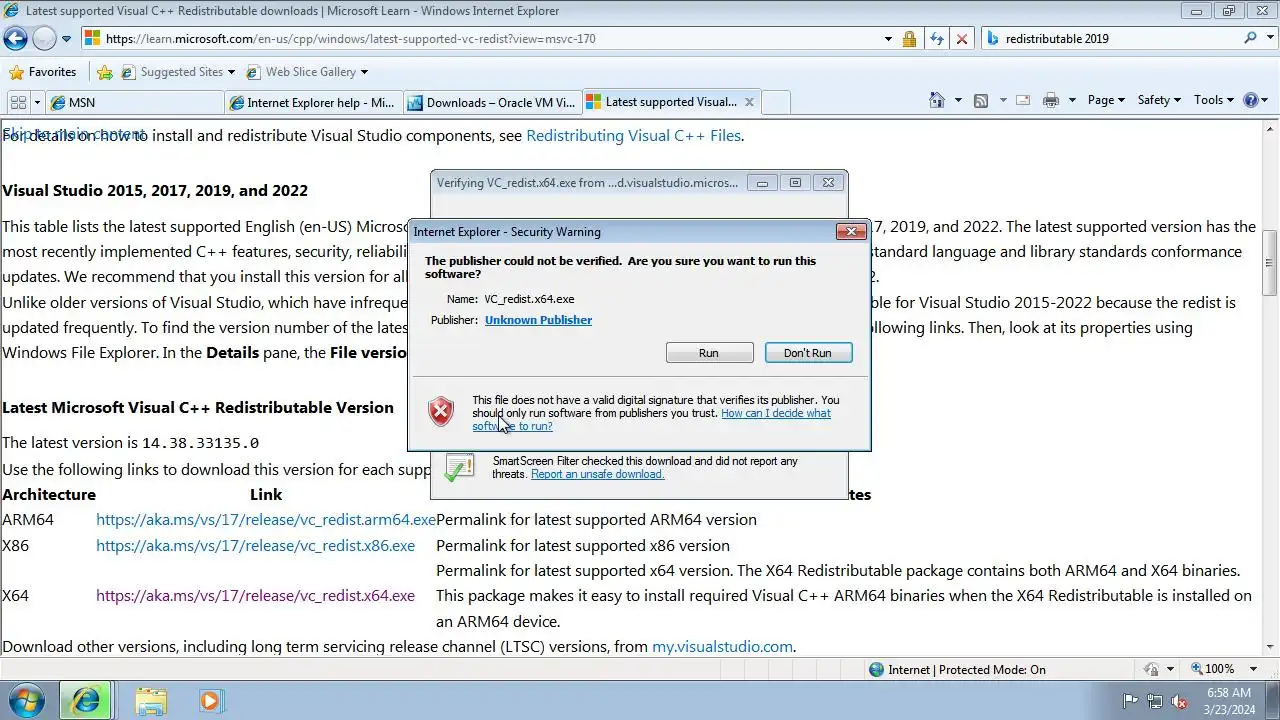Restore the Verifying VC_redist download window
The height and width of the screenshot is (720, 1280).
point(795,183)
